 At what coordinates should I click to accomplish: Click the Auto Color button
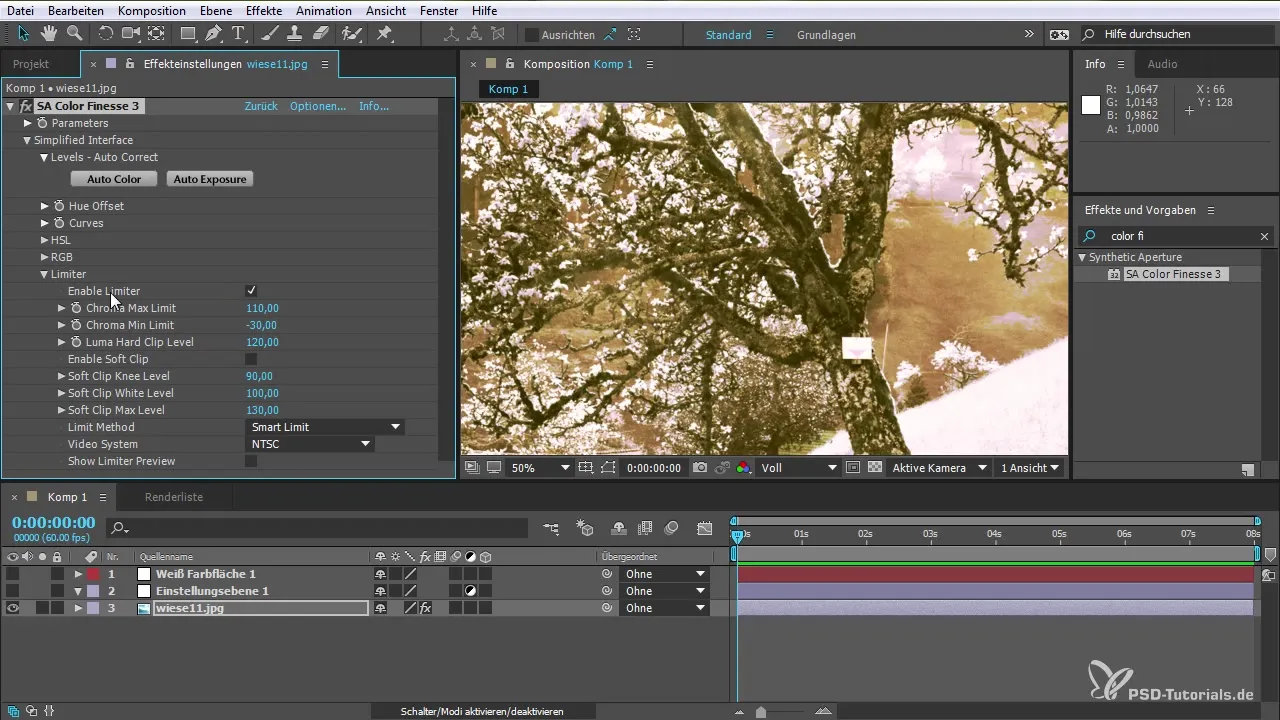click(114, 179)
